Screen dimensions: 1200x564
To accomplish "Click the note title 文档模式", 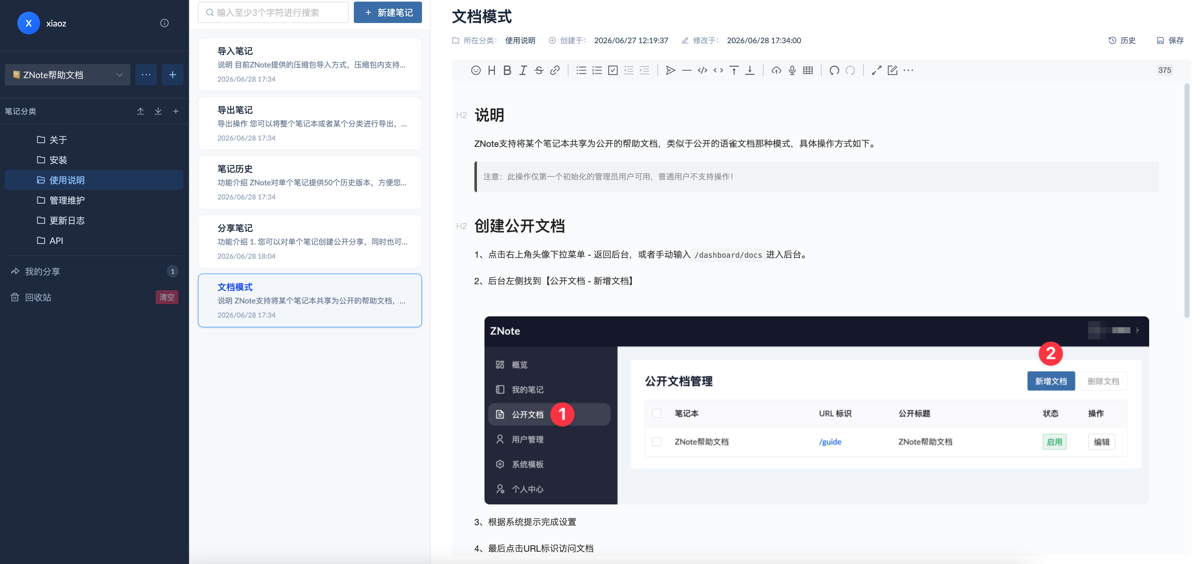I will (482, 16).
